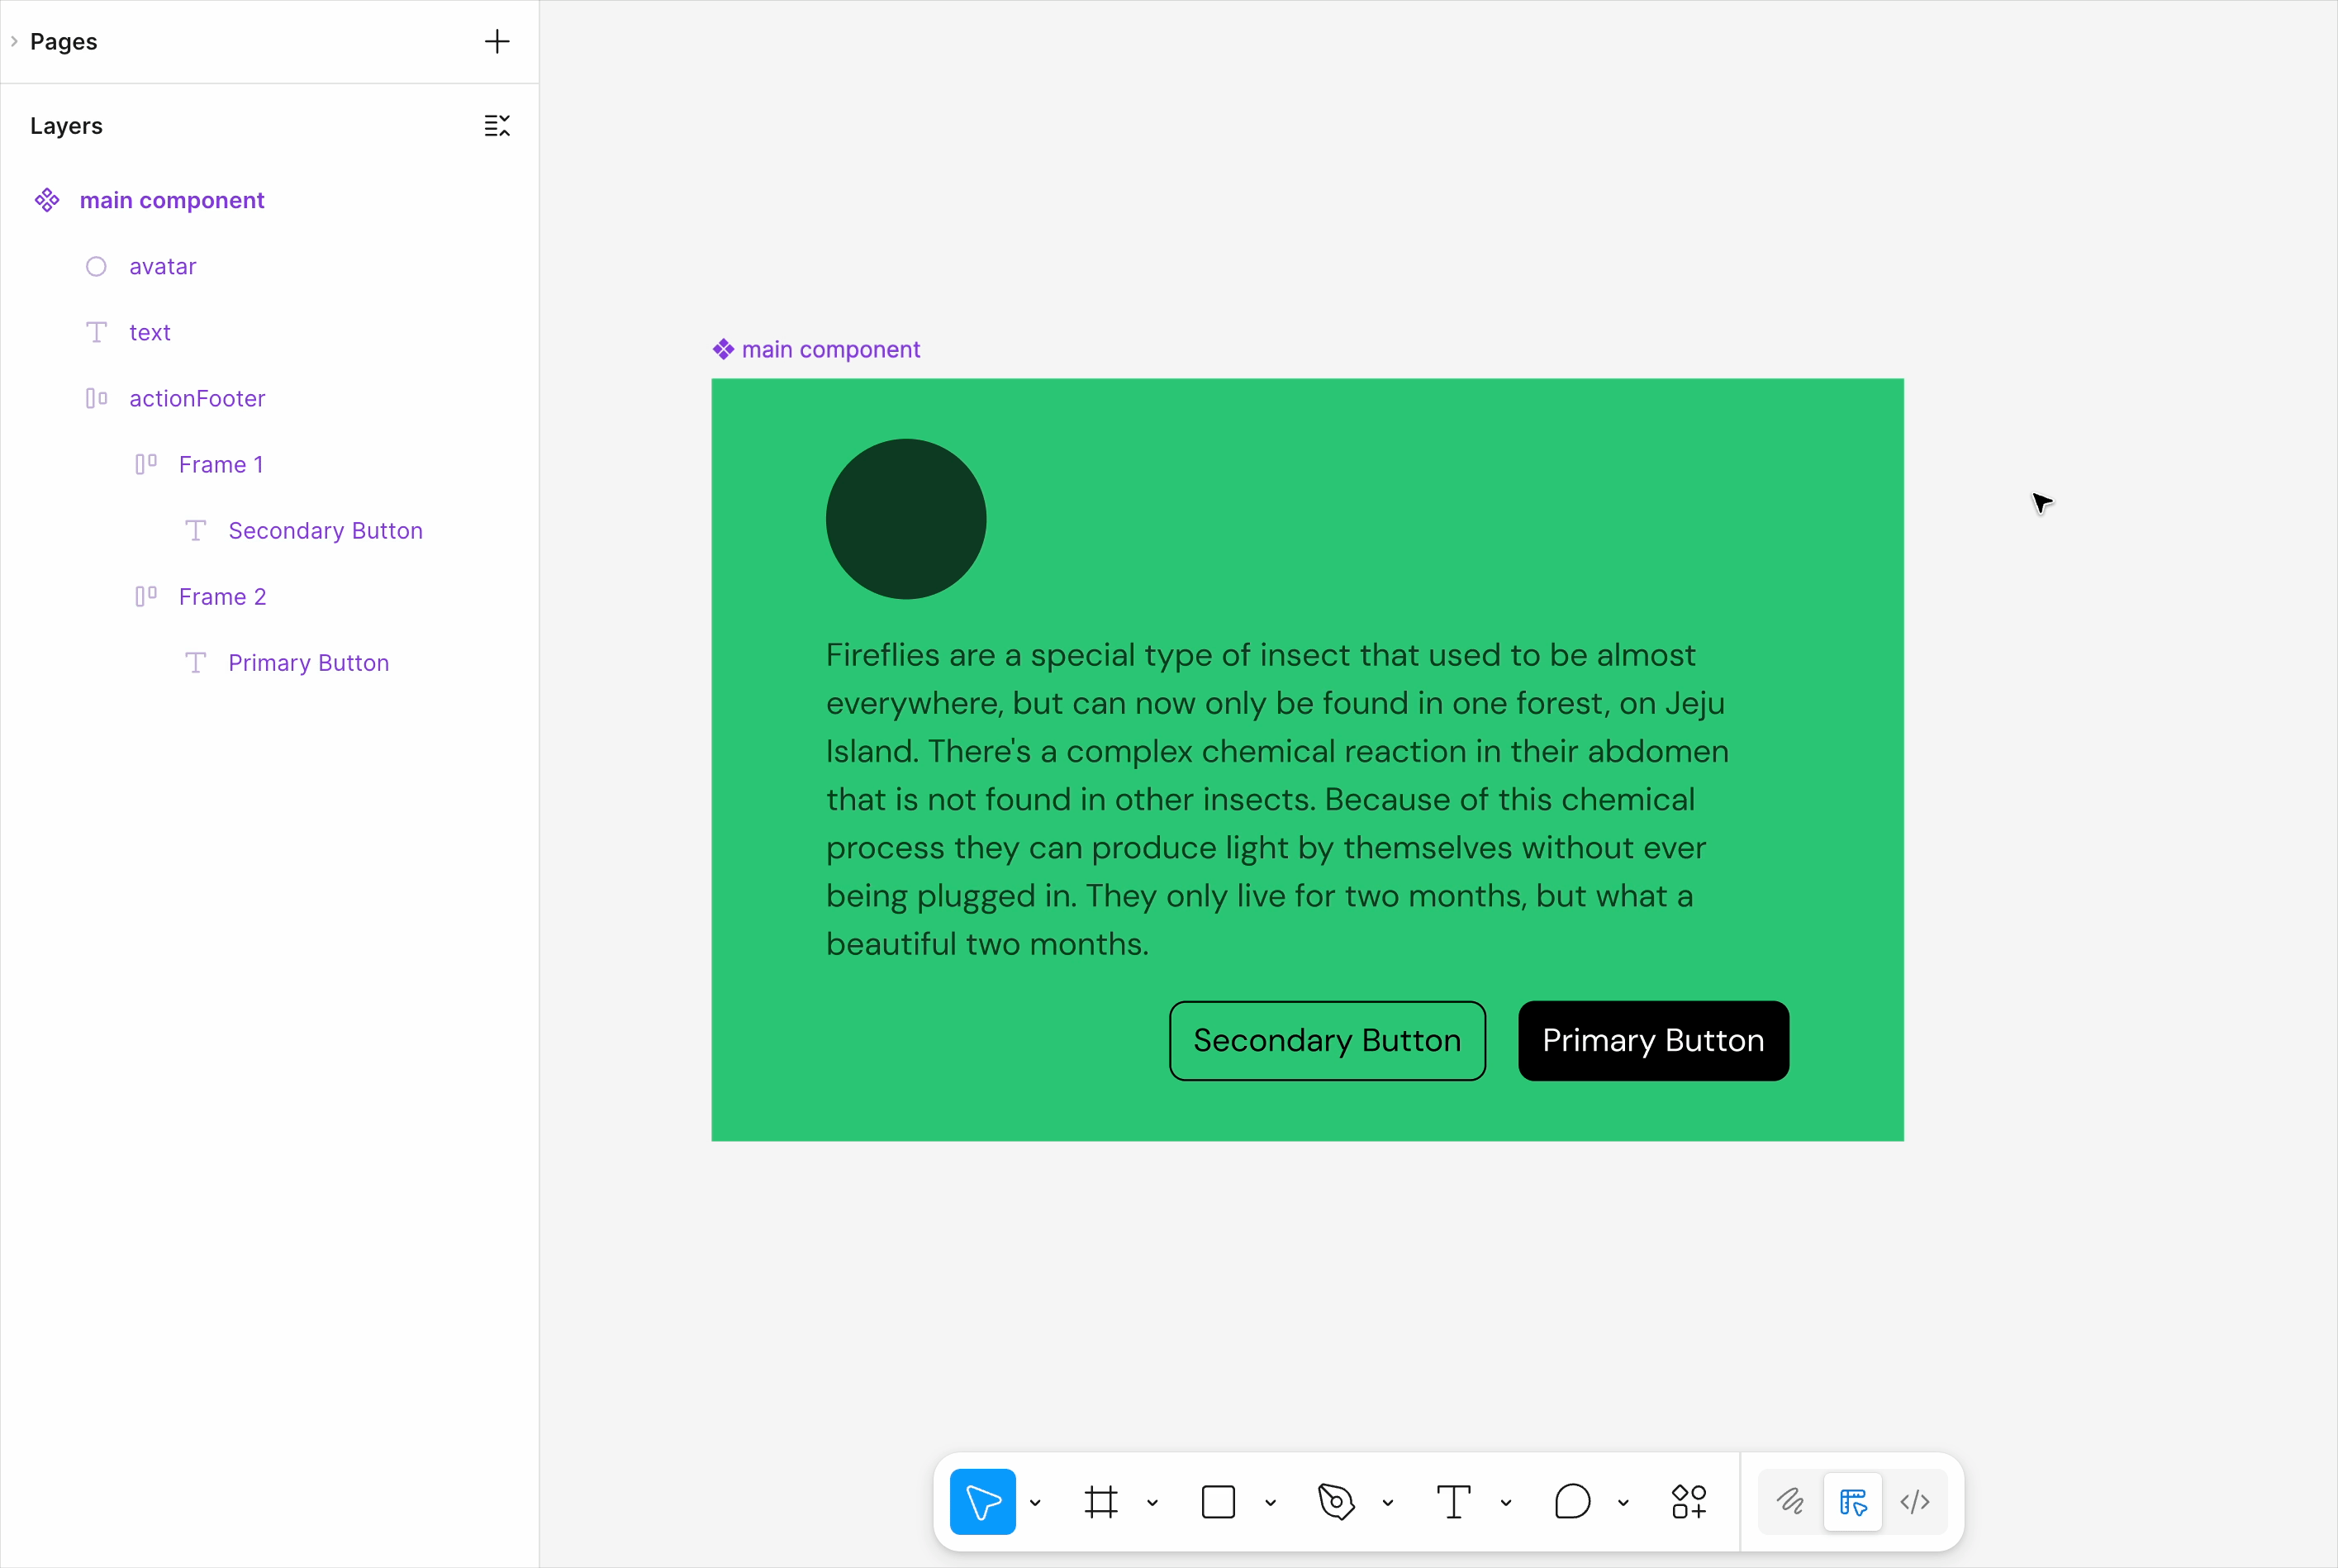2338x1568 pixels.
Task: Select the actionFooter layer
Action: click(x=197, y=399)
